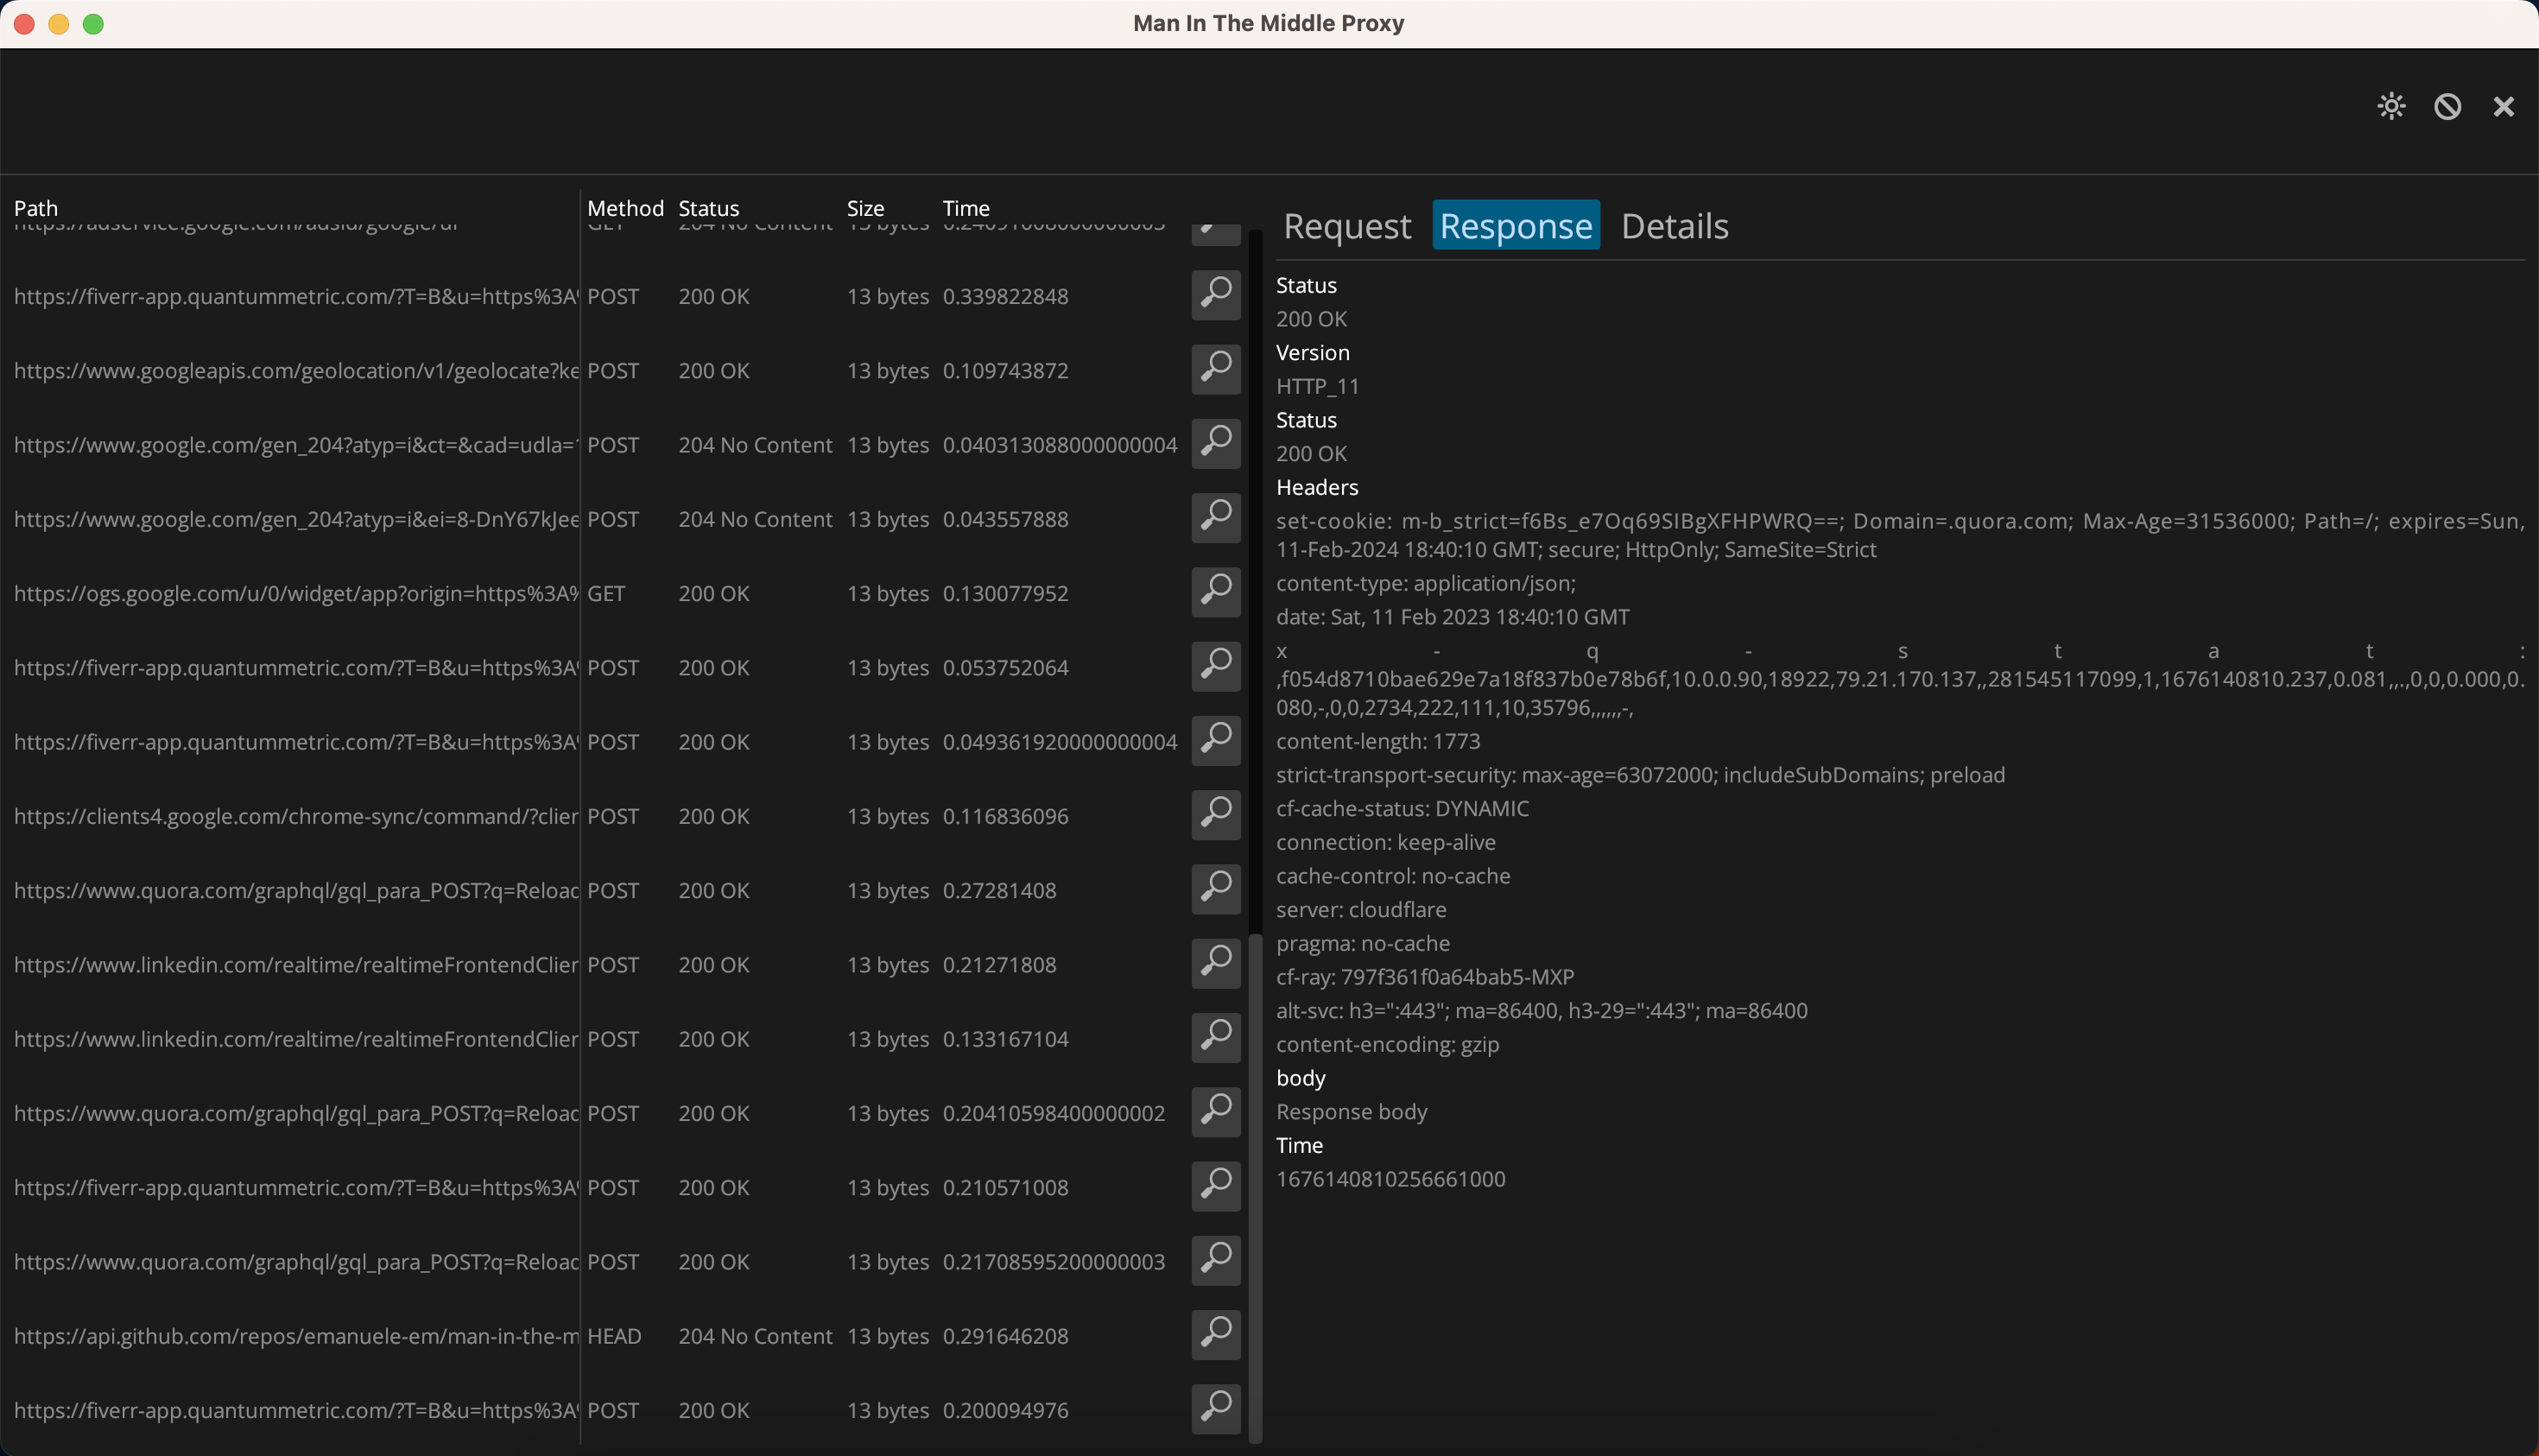Inspect the quora request taking 0.20410598400000002

click(1216, 1112)
